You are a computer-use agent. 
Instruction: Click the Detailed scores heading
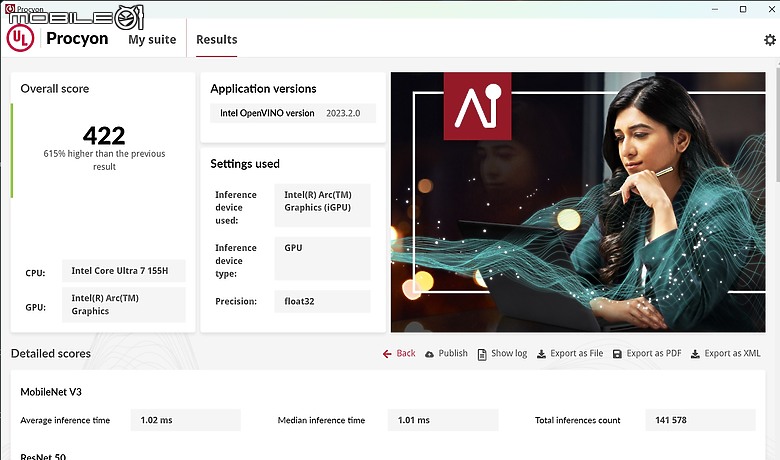(x=51, y=354)
